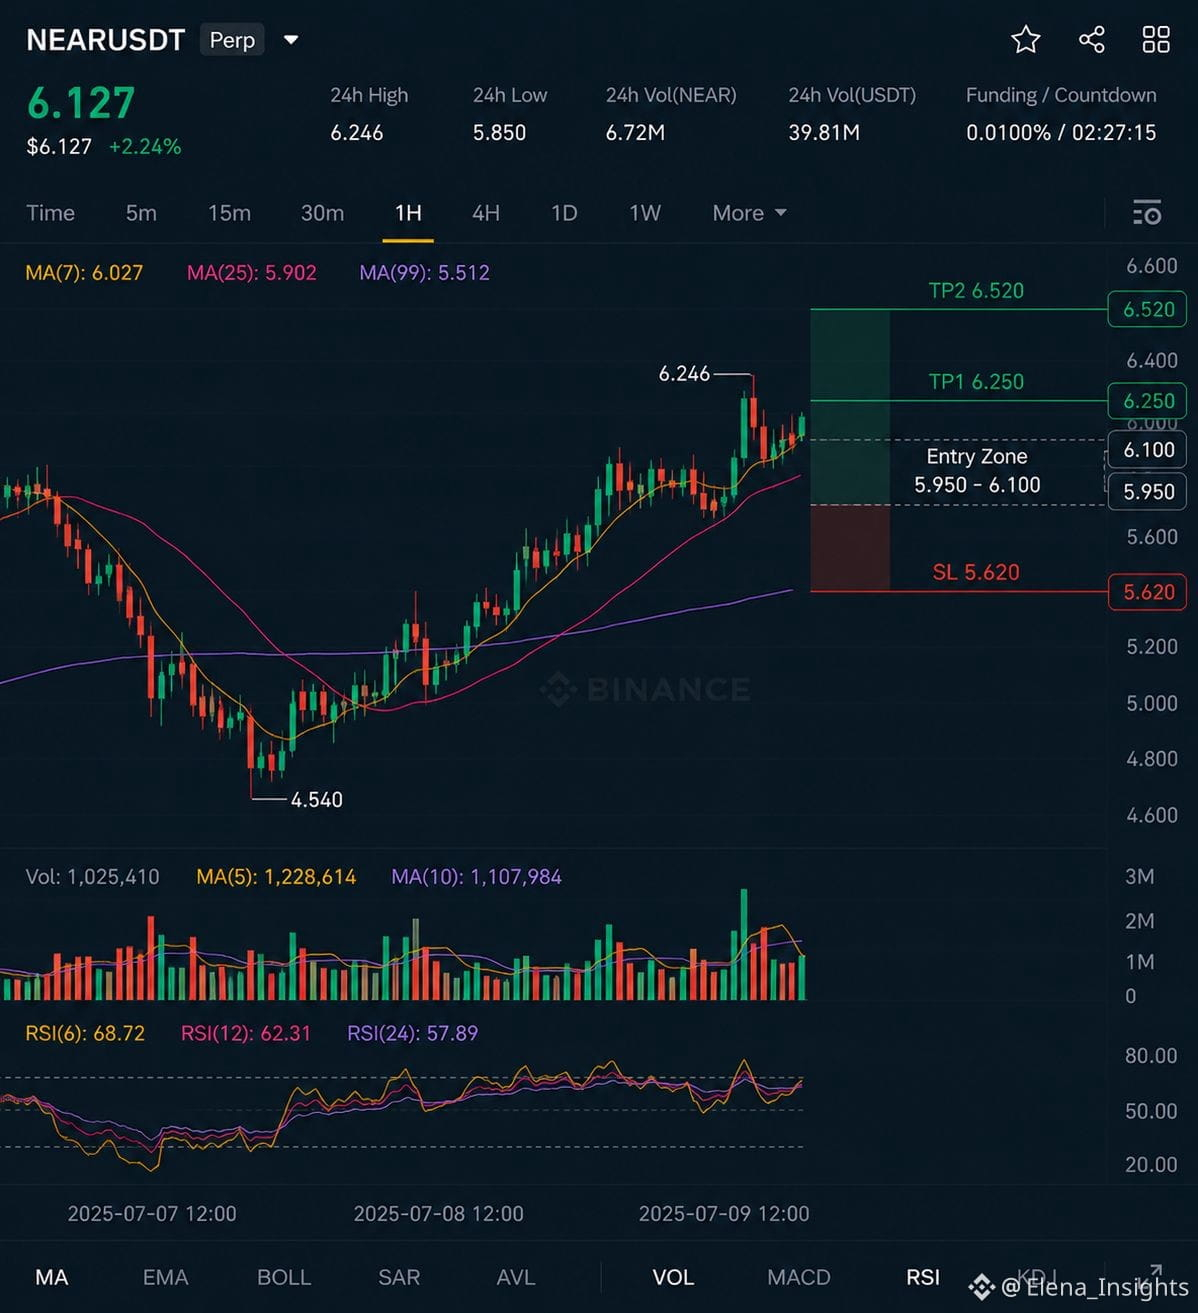Click the MA(99): 5.512 legend label
This screenshot has width=1198, height=1313.
coord(425,272)
